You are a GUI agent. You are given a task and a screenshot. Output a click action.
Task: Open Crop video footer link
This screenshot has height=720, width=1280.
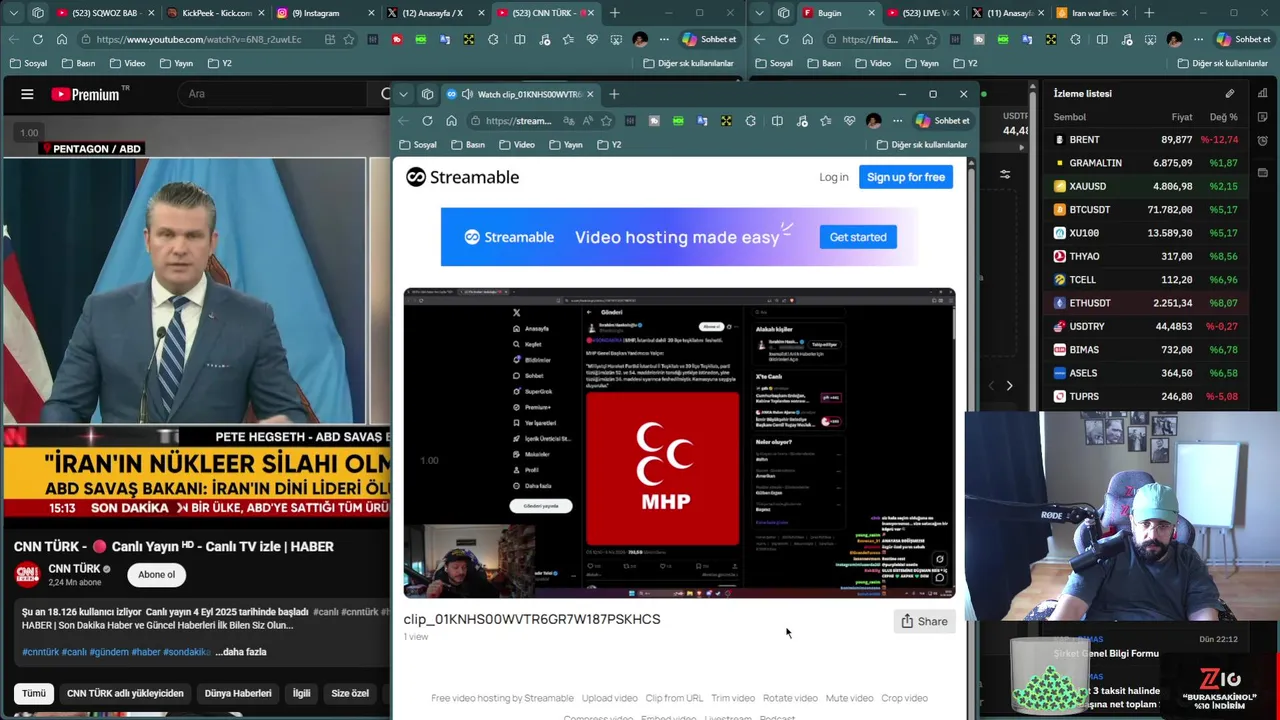click(904, 698)
